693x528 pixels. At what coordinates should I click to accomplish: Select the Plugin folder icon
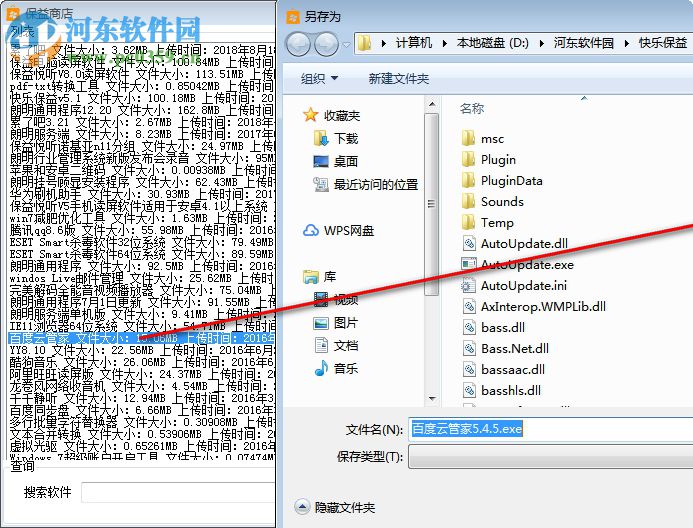click(x=468, y=159)
